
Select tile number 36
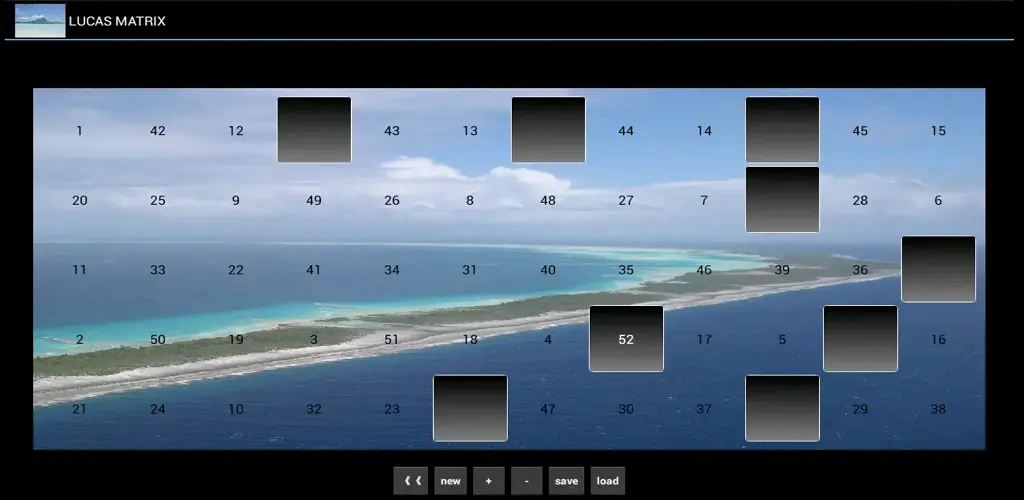coord(860,270)
